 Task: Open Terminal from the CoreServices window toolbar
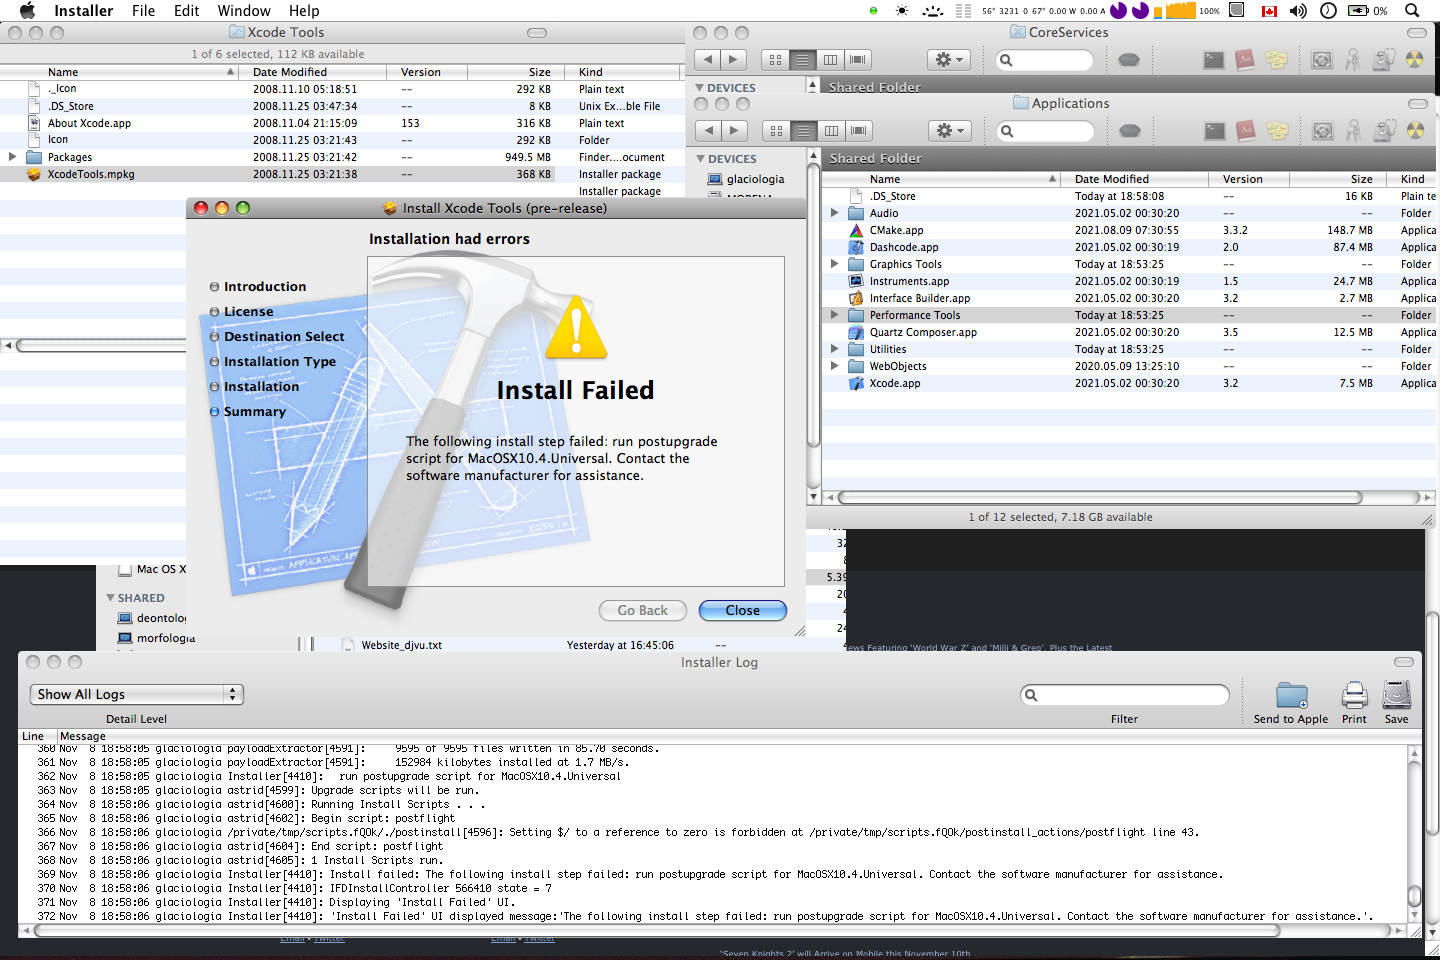point(1214,60)
